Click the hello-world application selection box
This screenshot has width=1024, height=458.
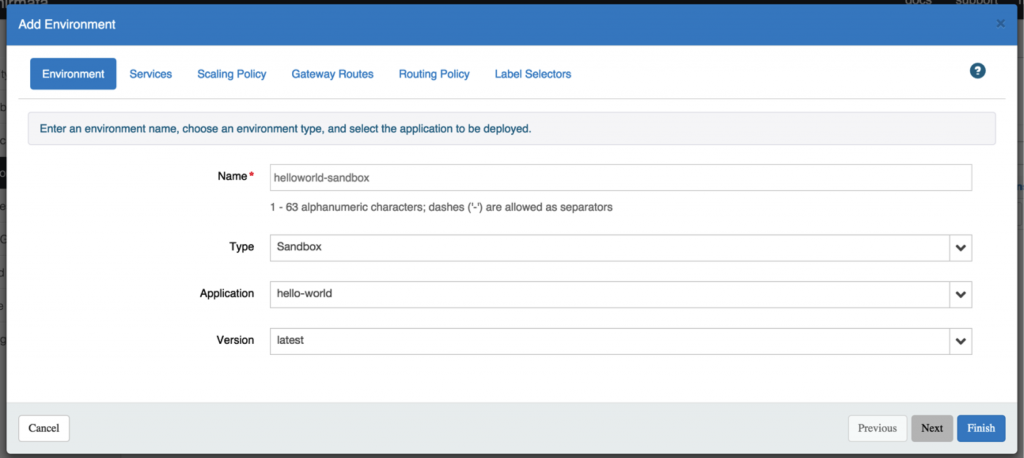[x=609, y=294]
